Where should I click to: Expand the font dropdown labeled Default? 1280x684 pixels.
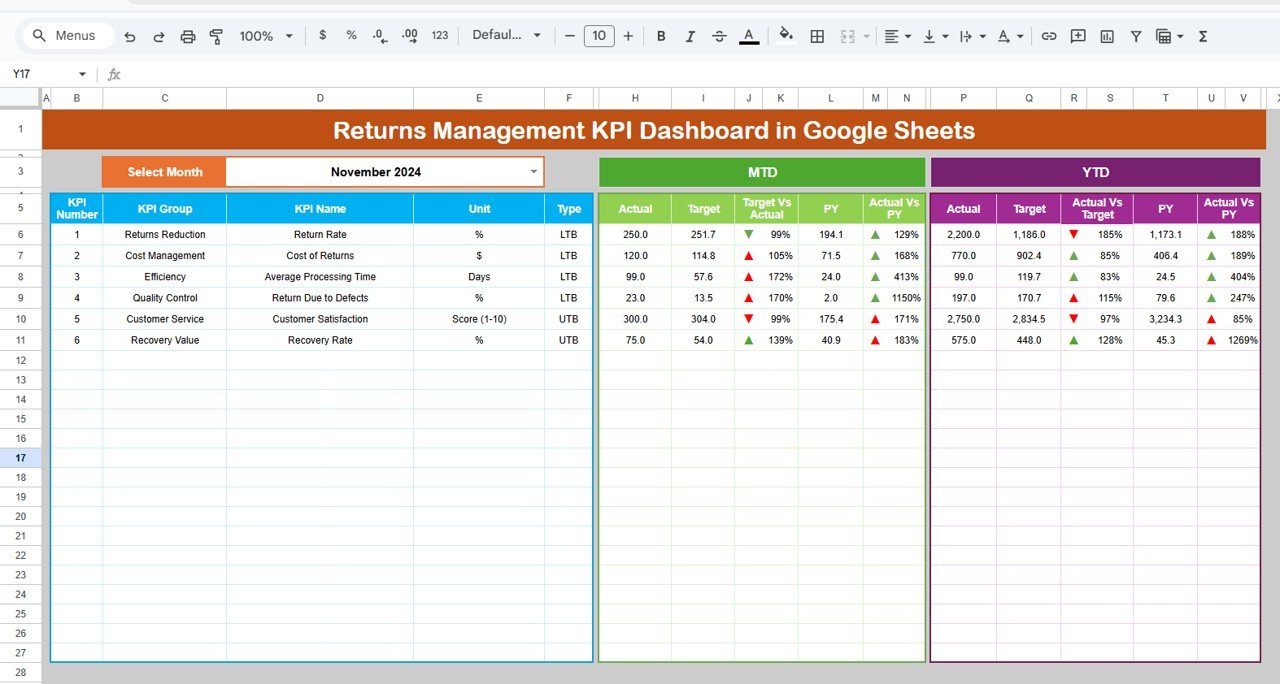coord(506,35)
